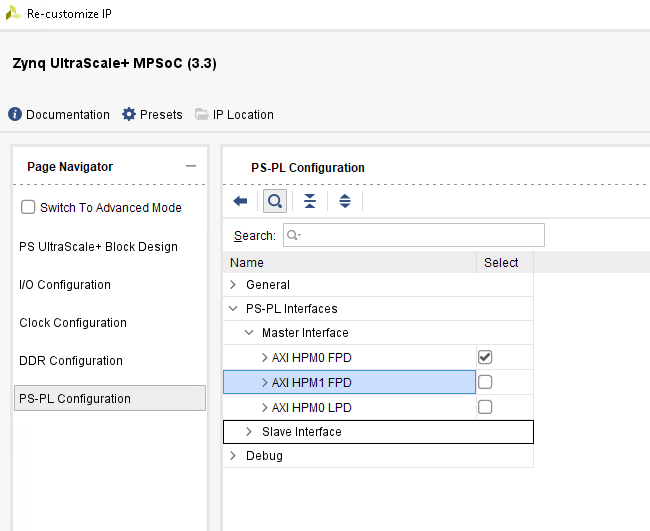This screenshot has width=650, height=531.
Task: Click the IP Location label
Action: click(243, 114)
